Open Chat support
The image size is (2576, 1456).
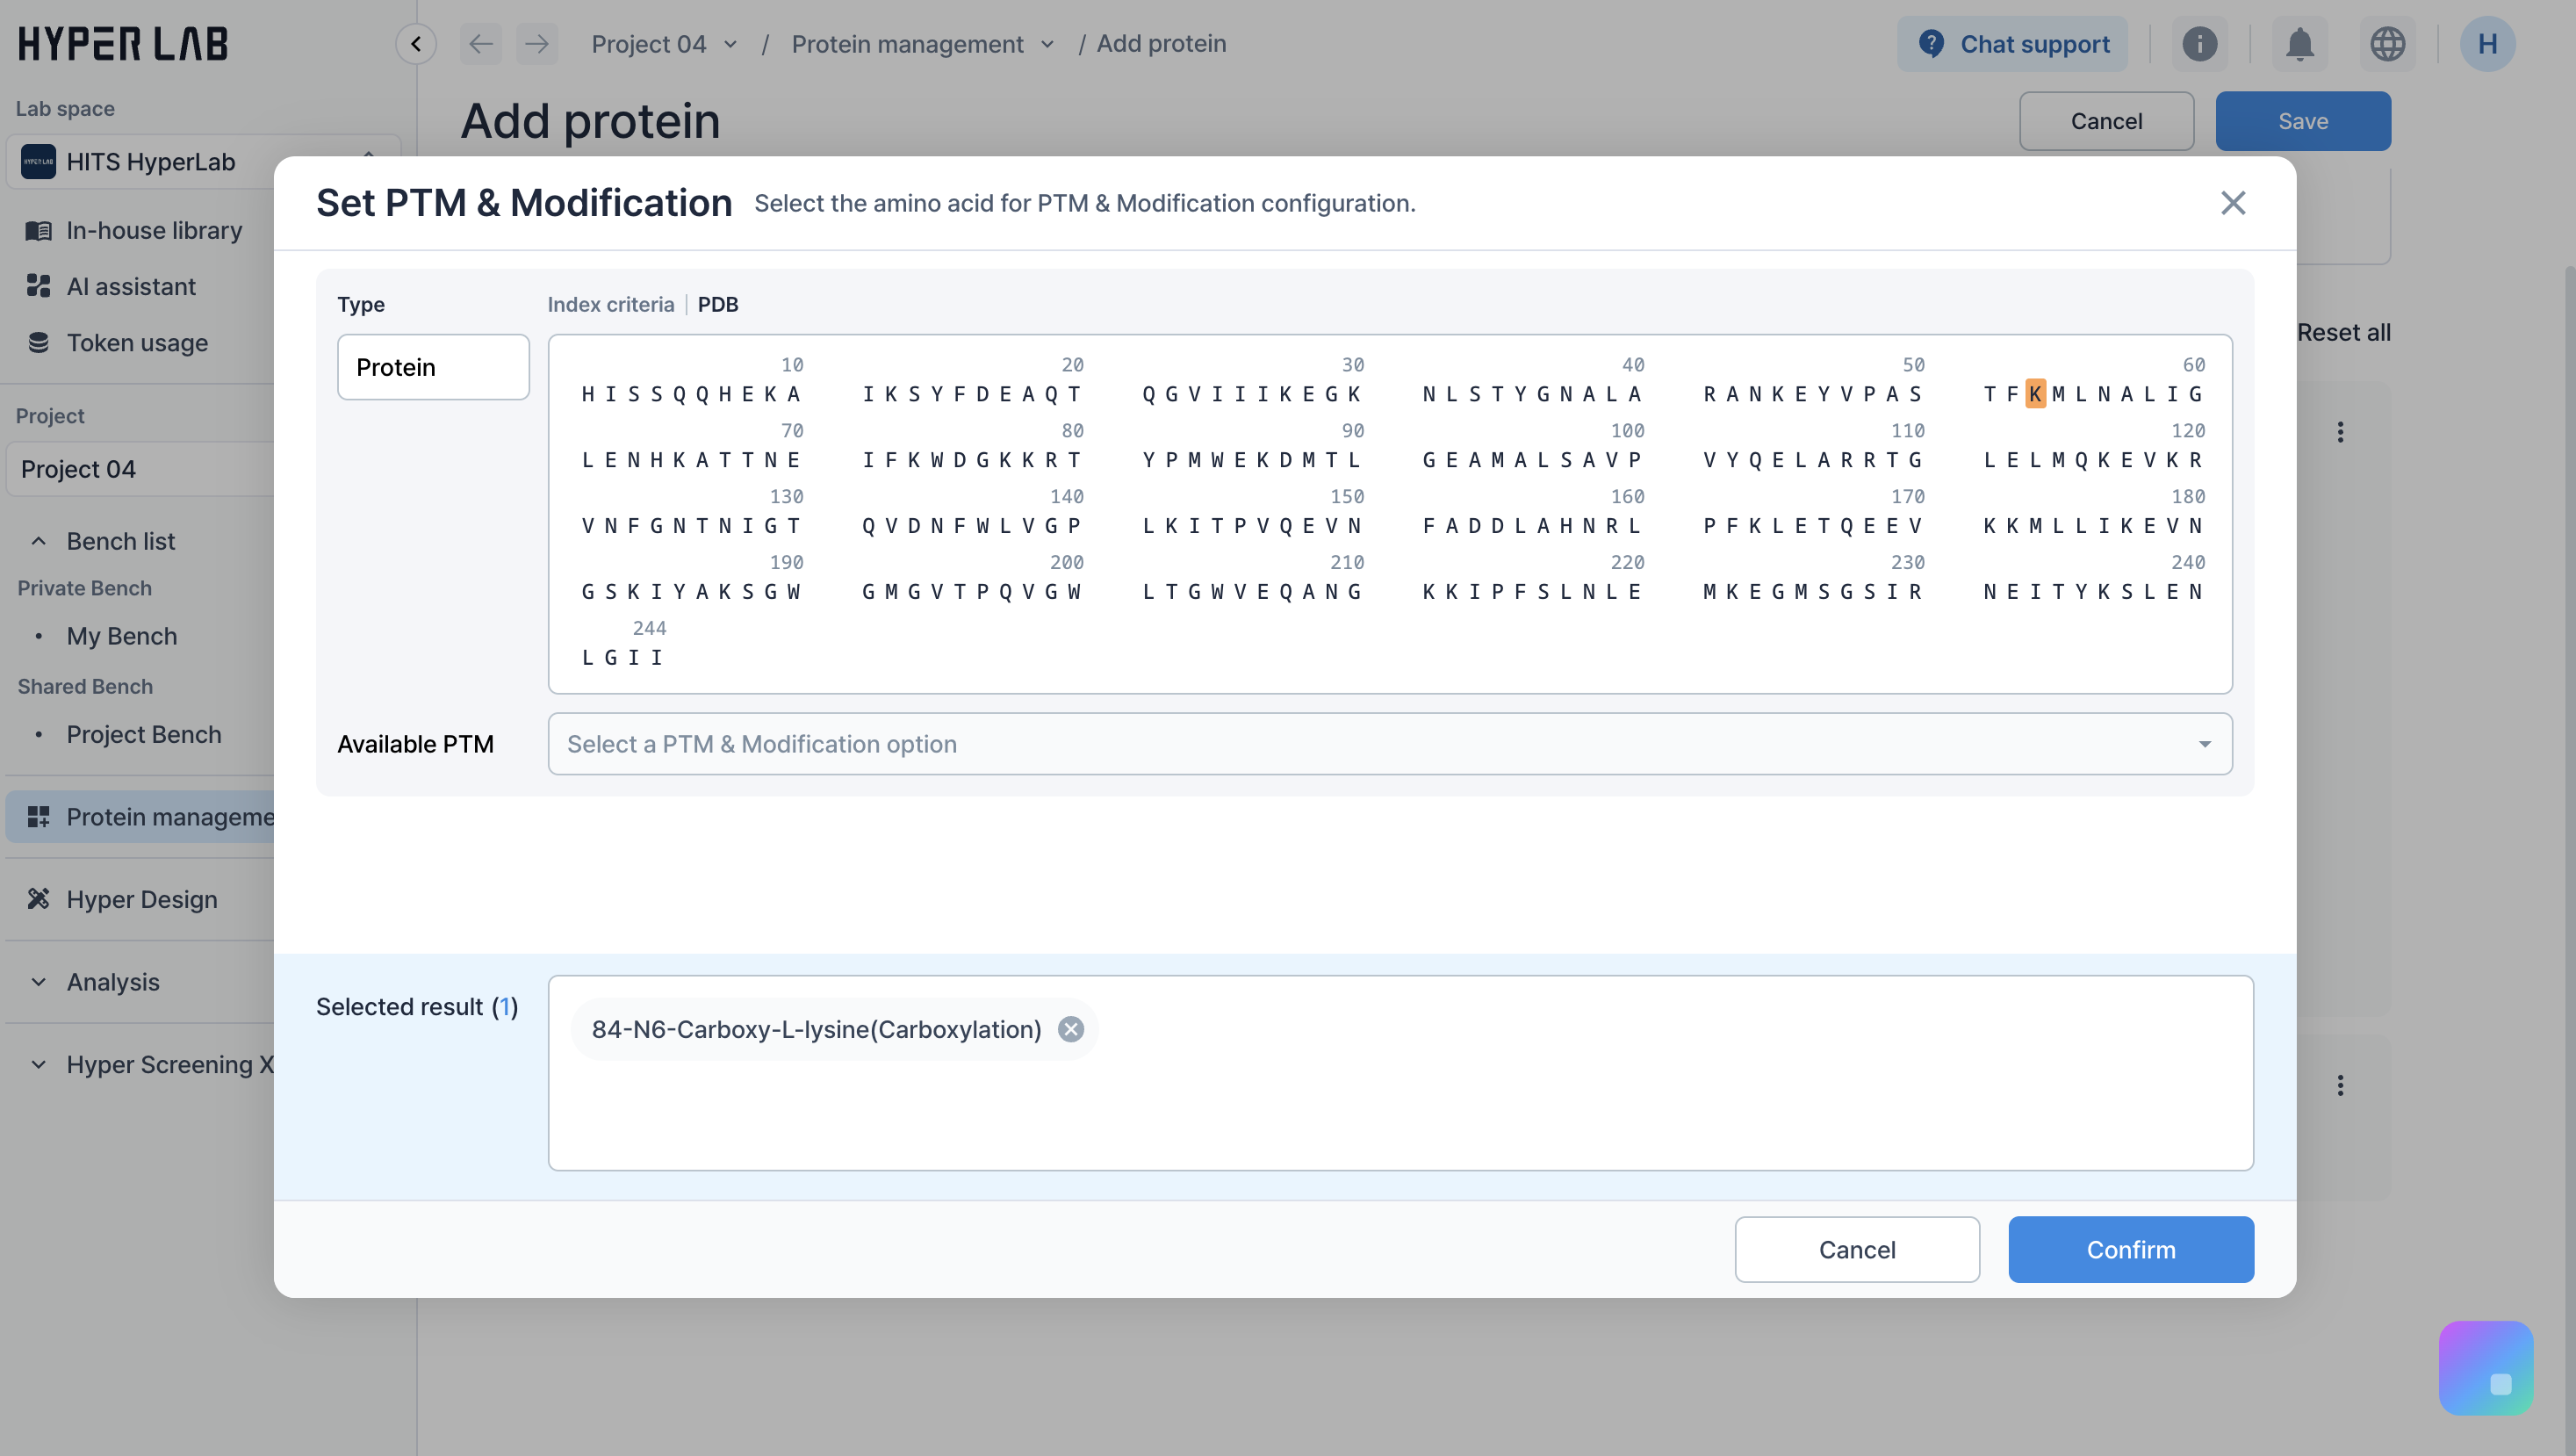click(x=2012, y=44)
